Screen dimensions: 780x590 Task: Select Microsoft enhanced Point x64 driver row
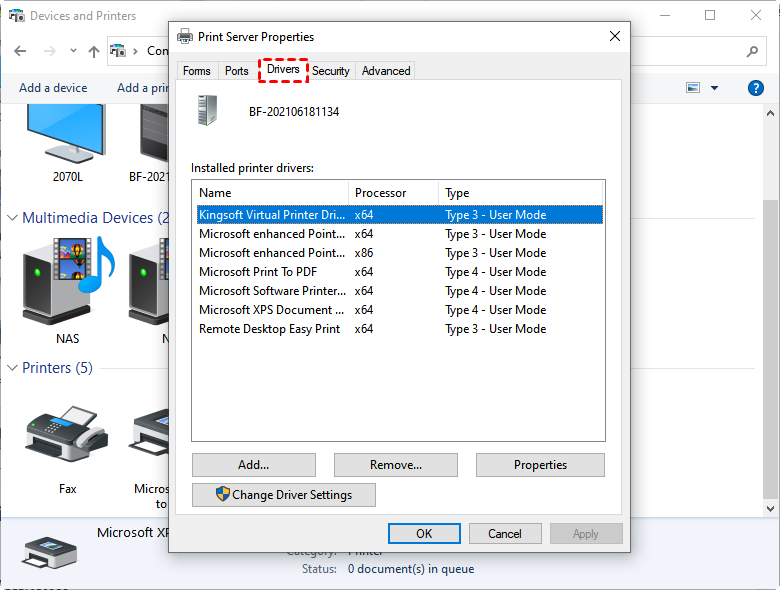click(x=400, y=234)
